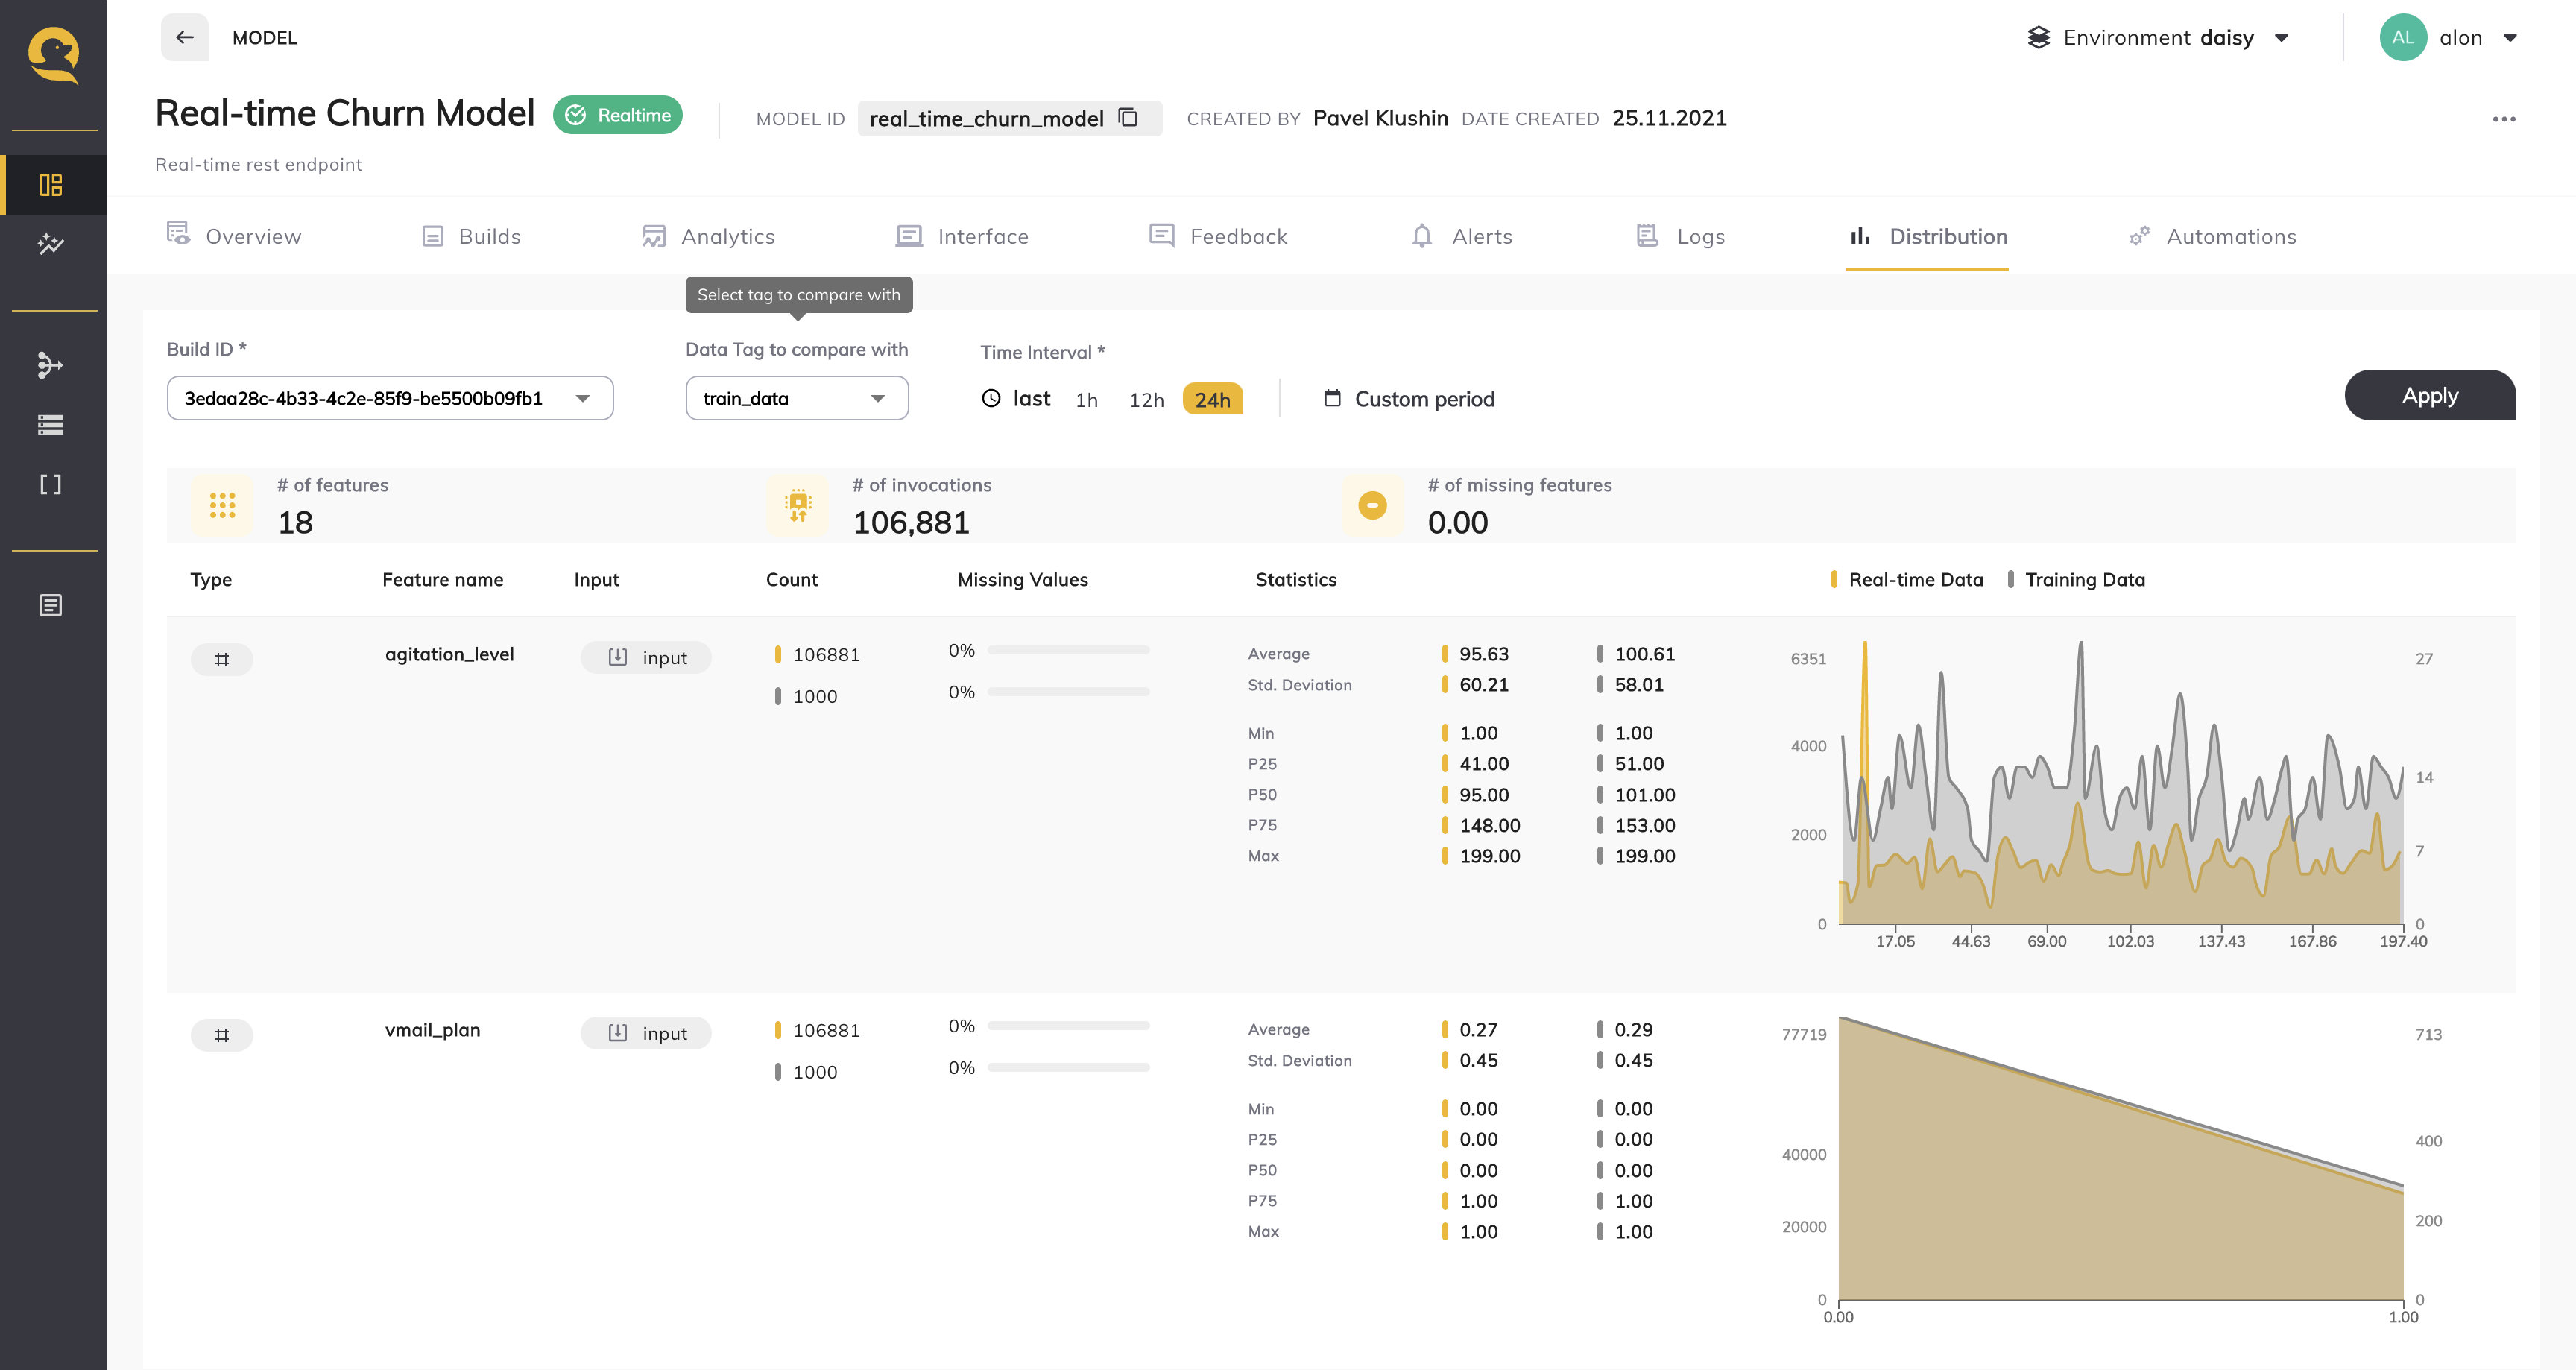Open the three-dot more options menu
The image size is (2576, 1370).
2503,119
